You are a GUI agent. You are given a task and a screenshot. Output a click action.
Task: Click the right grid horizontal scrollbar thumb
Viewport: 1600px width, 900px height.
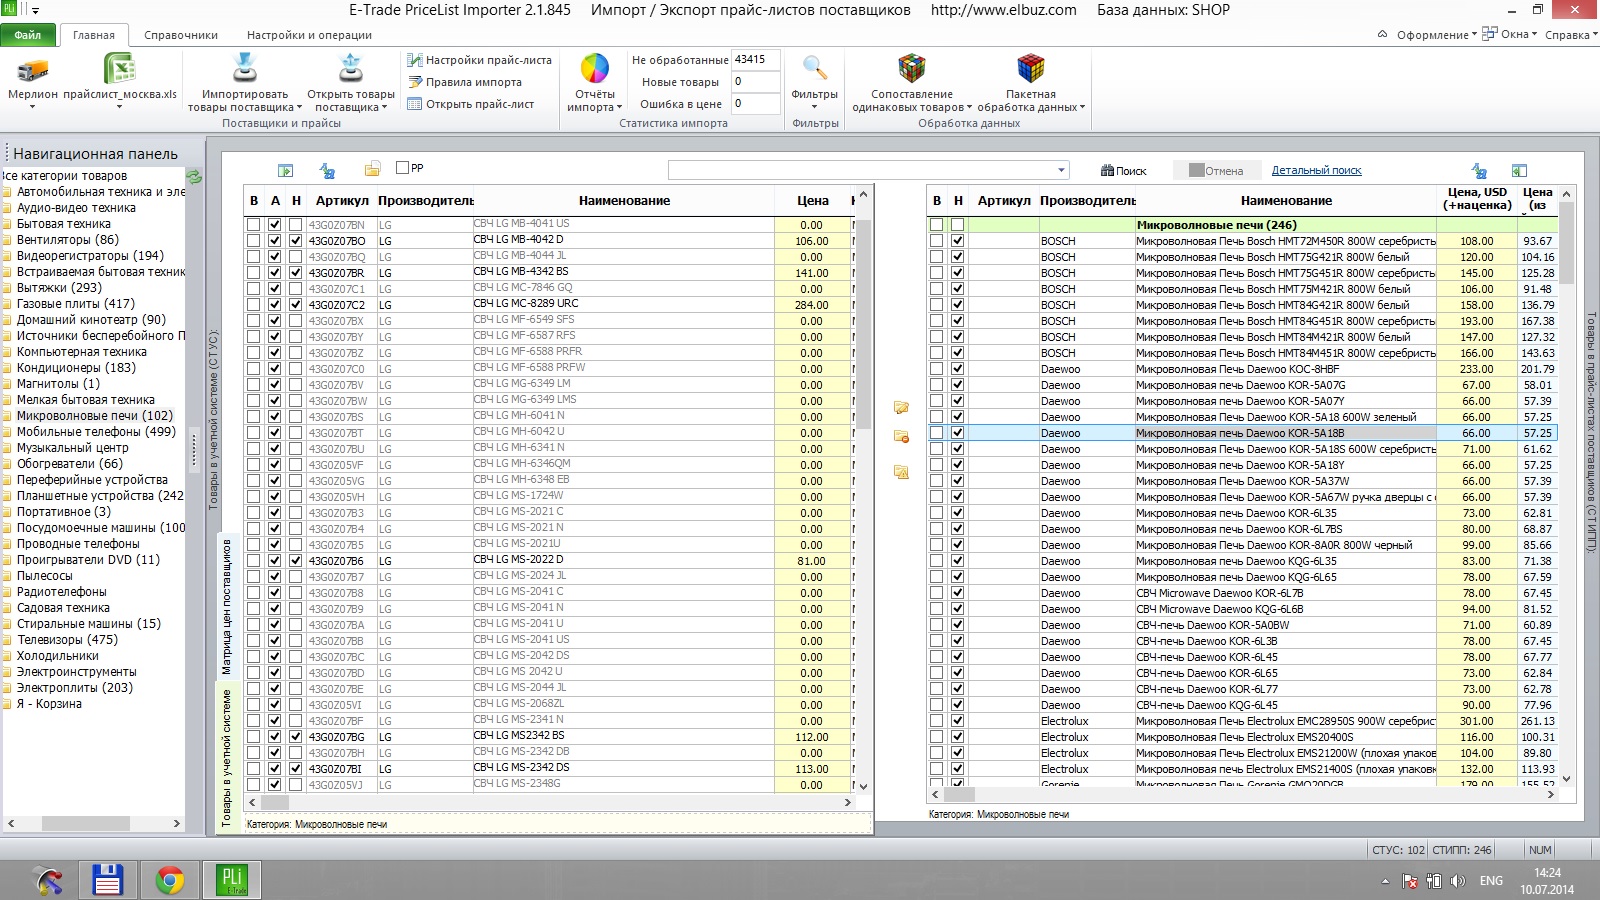click(959, 794)
